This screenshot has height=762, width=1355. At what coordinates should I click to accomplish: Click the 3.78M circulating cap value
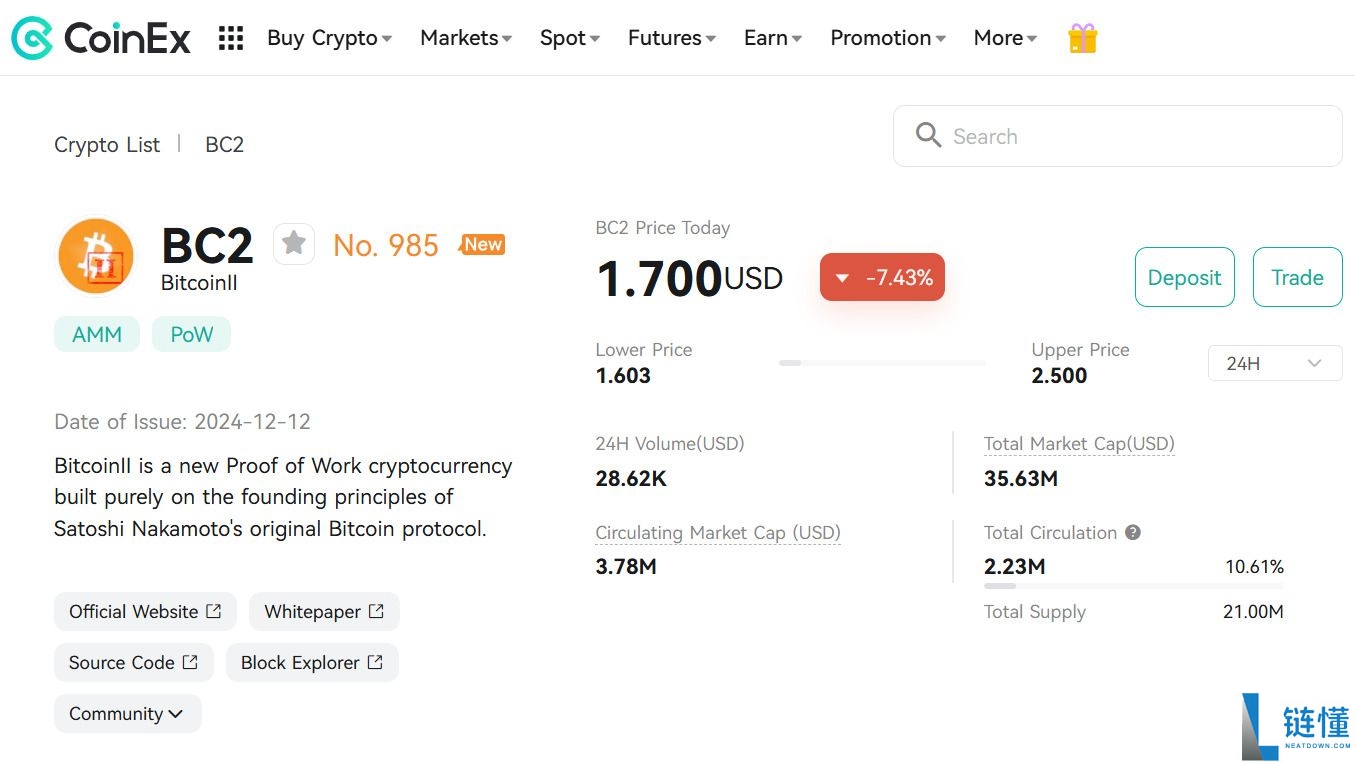point(626,567)
